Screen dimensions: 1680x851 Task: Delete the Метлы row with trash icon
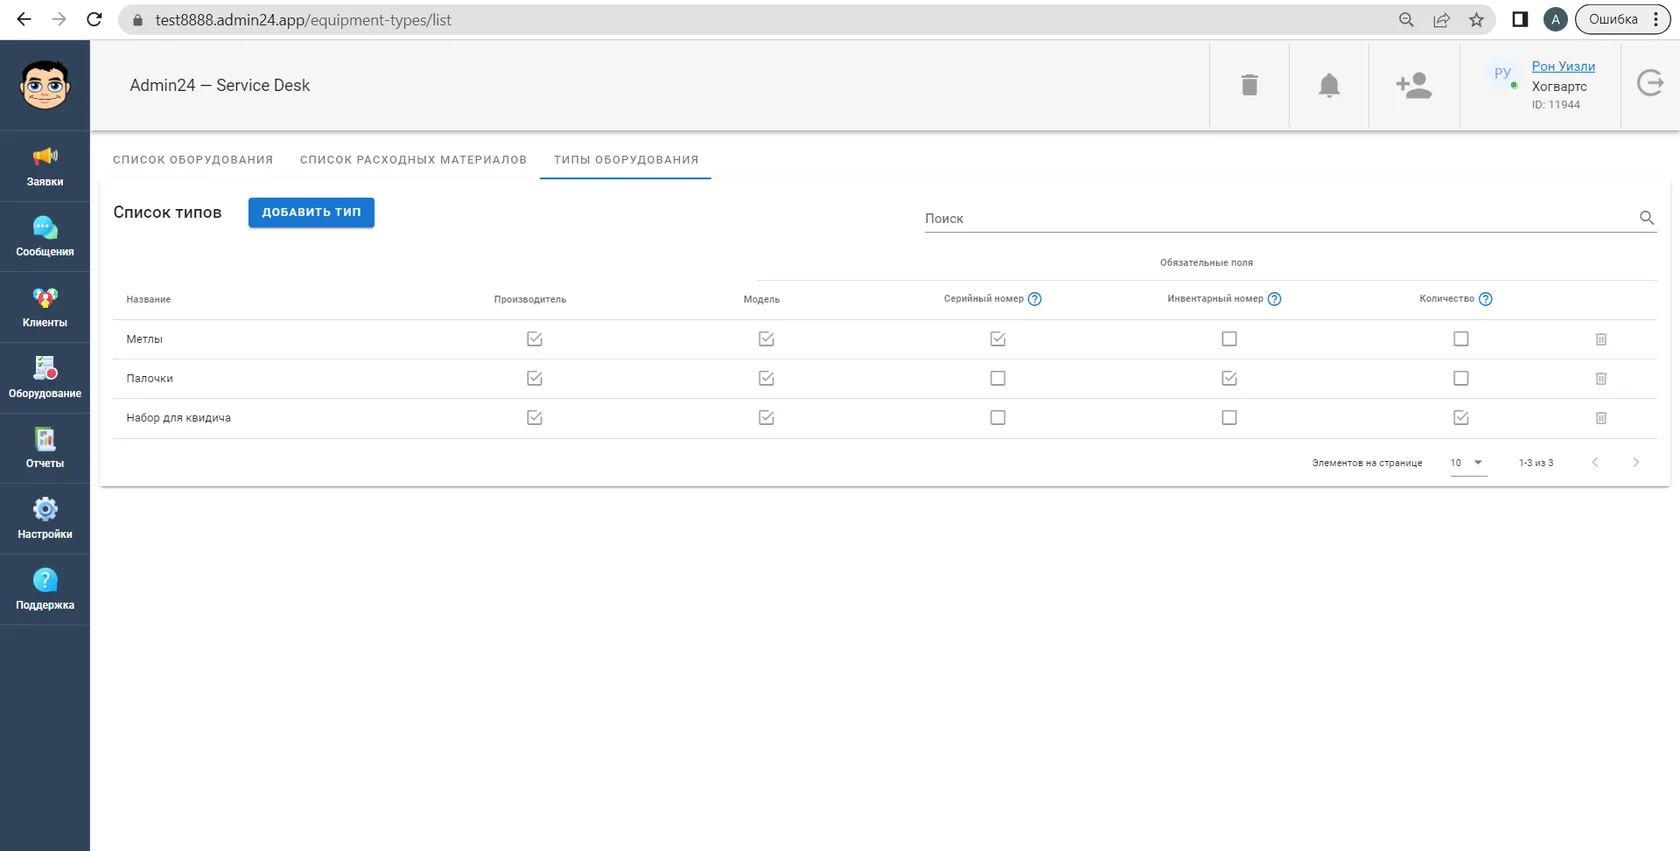[x=1601, y=339]
